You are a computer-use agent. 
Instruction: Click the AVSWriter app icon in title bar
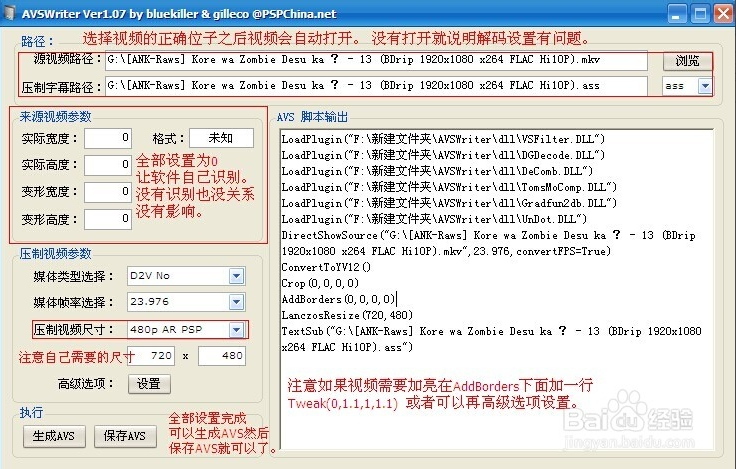tap(9, 13)
